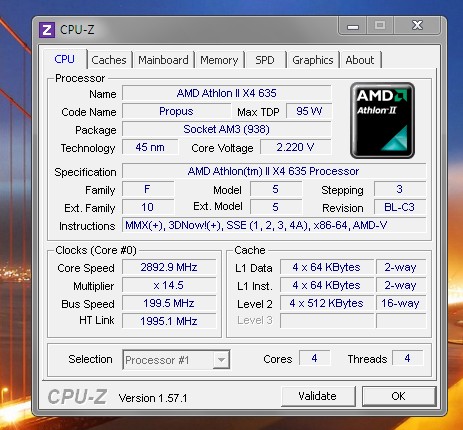Viewport: 463px width, 430px height.
Task: Close the CPU-Z window
Action: (417, 25)
